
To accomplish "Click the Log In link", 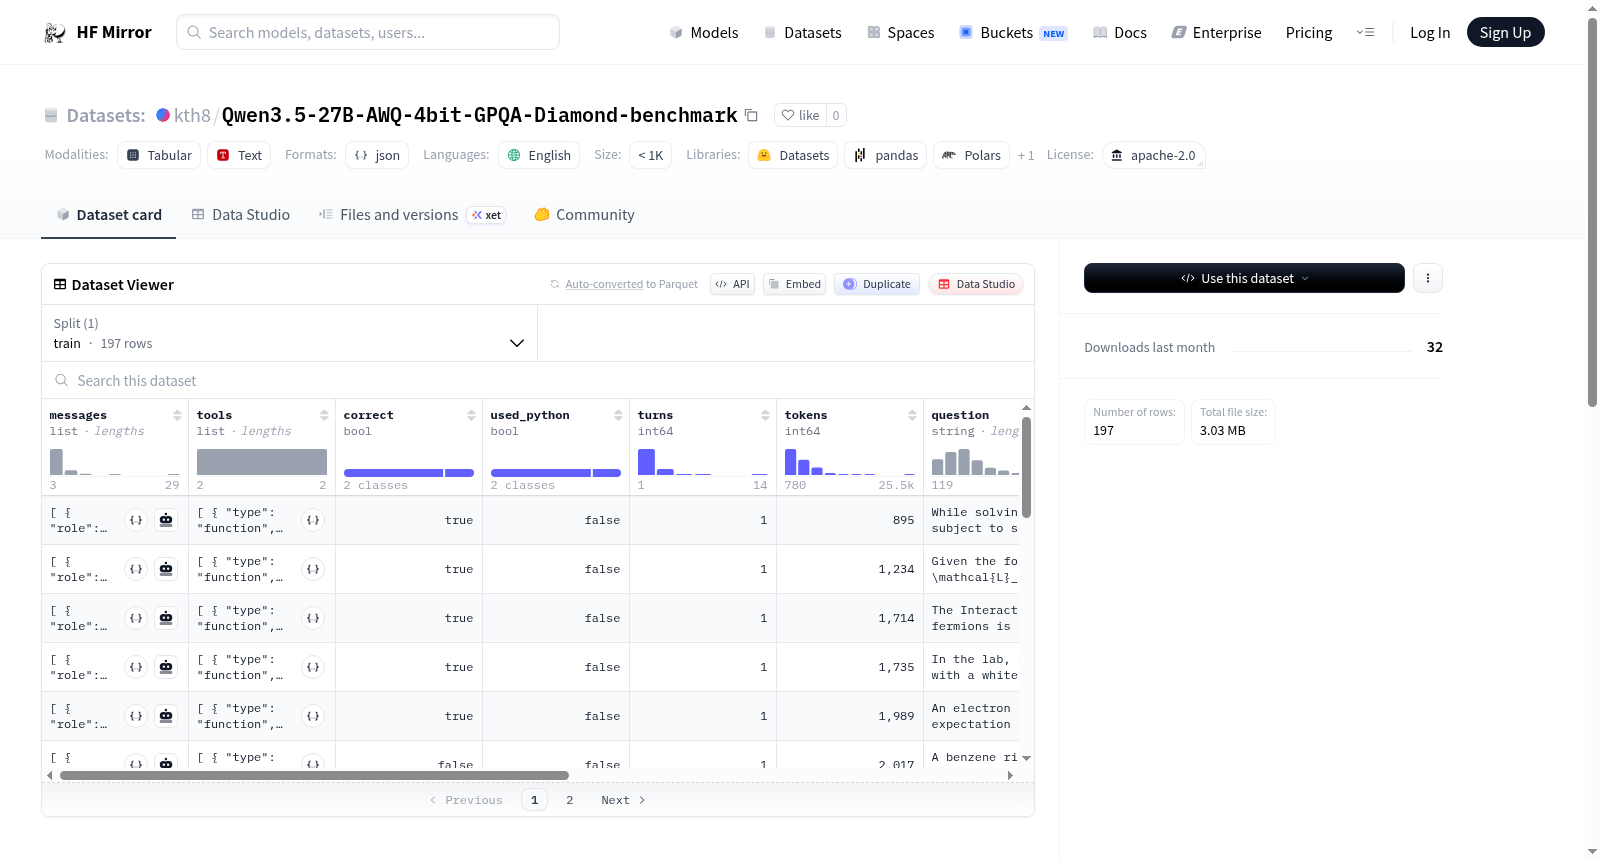I will tap(1430, 32).
